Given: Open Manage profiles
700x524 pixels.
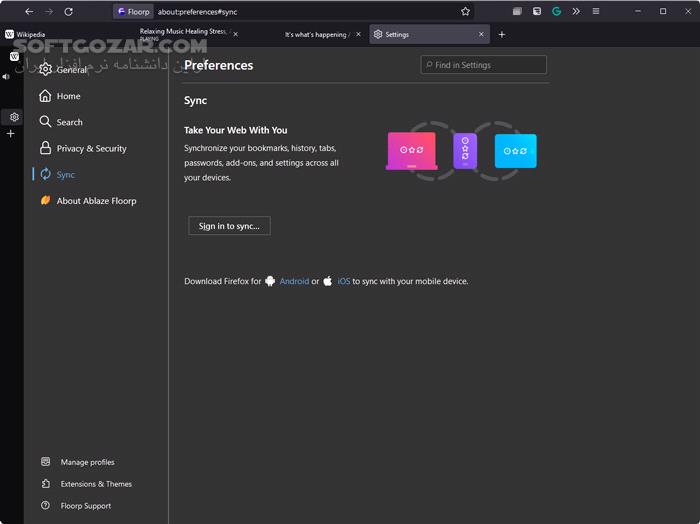Looking at the screenshot, I should coord(78,462).
